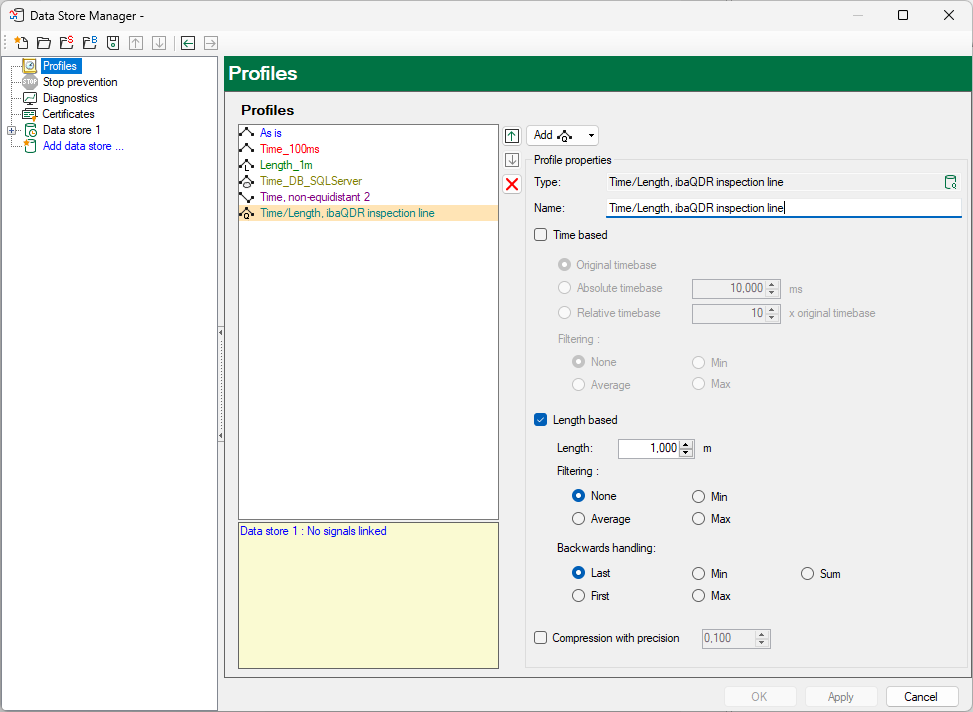Click the Data store 1 database icon
Screen dimensions: 973x712
30,130
